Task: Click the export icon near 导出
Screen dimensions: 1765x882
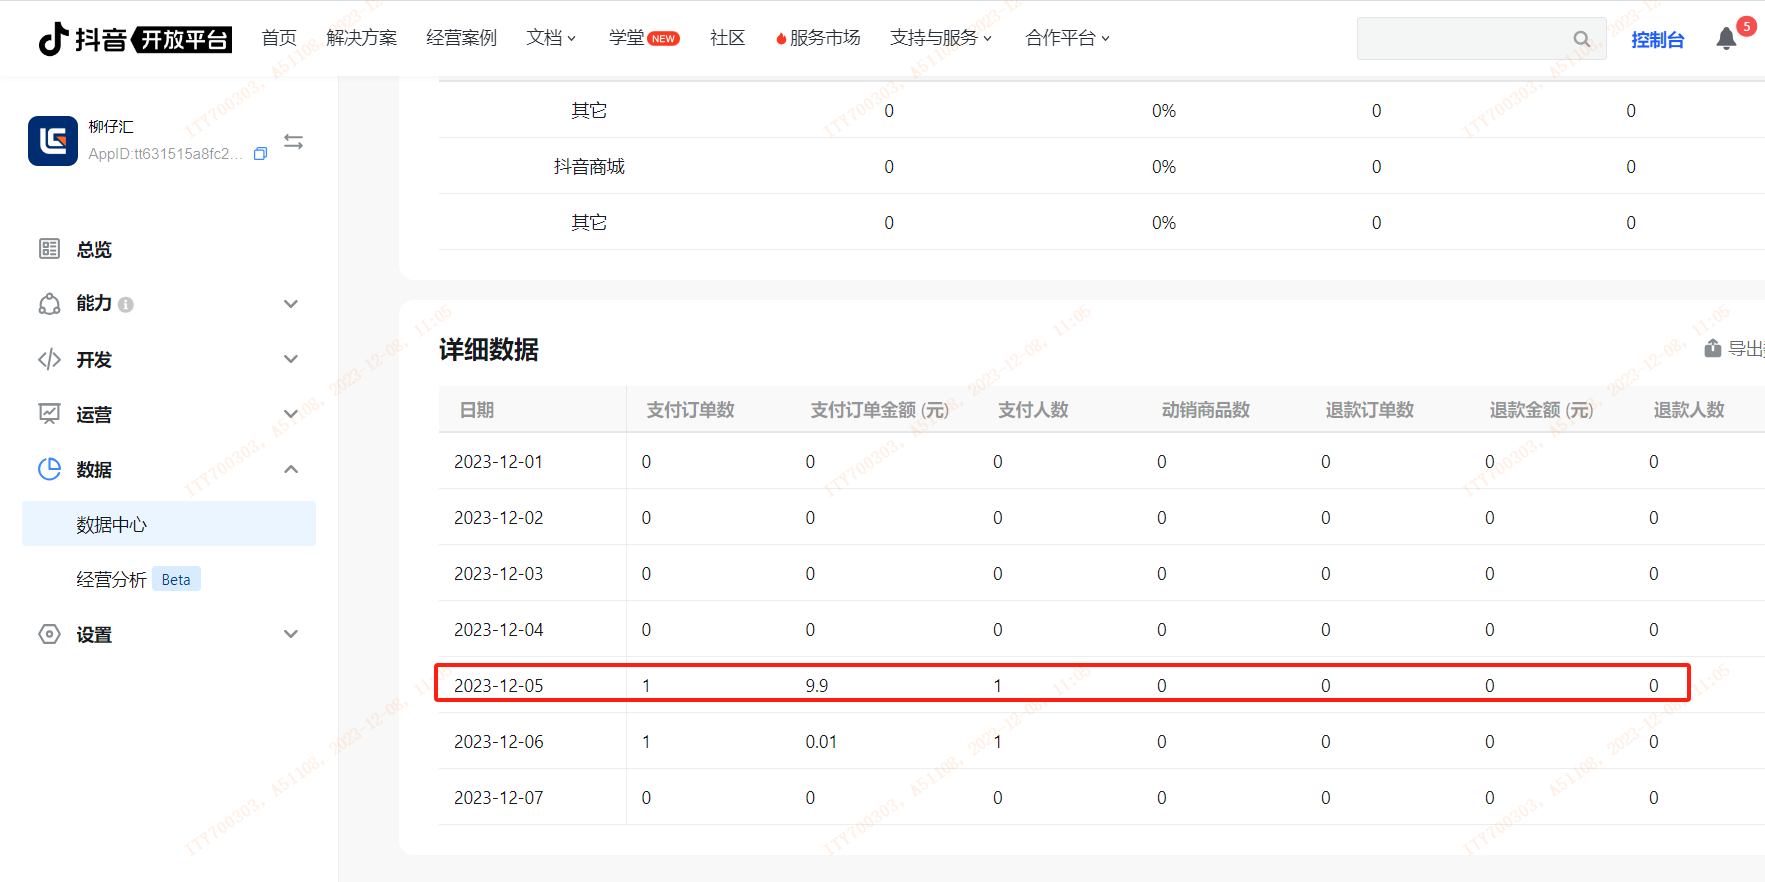Action: click(x=1713, y=348)
